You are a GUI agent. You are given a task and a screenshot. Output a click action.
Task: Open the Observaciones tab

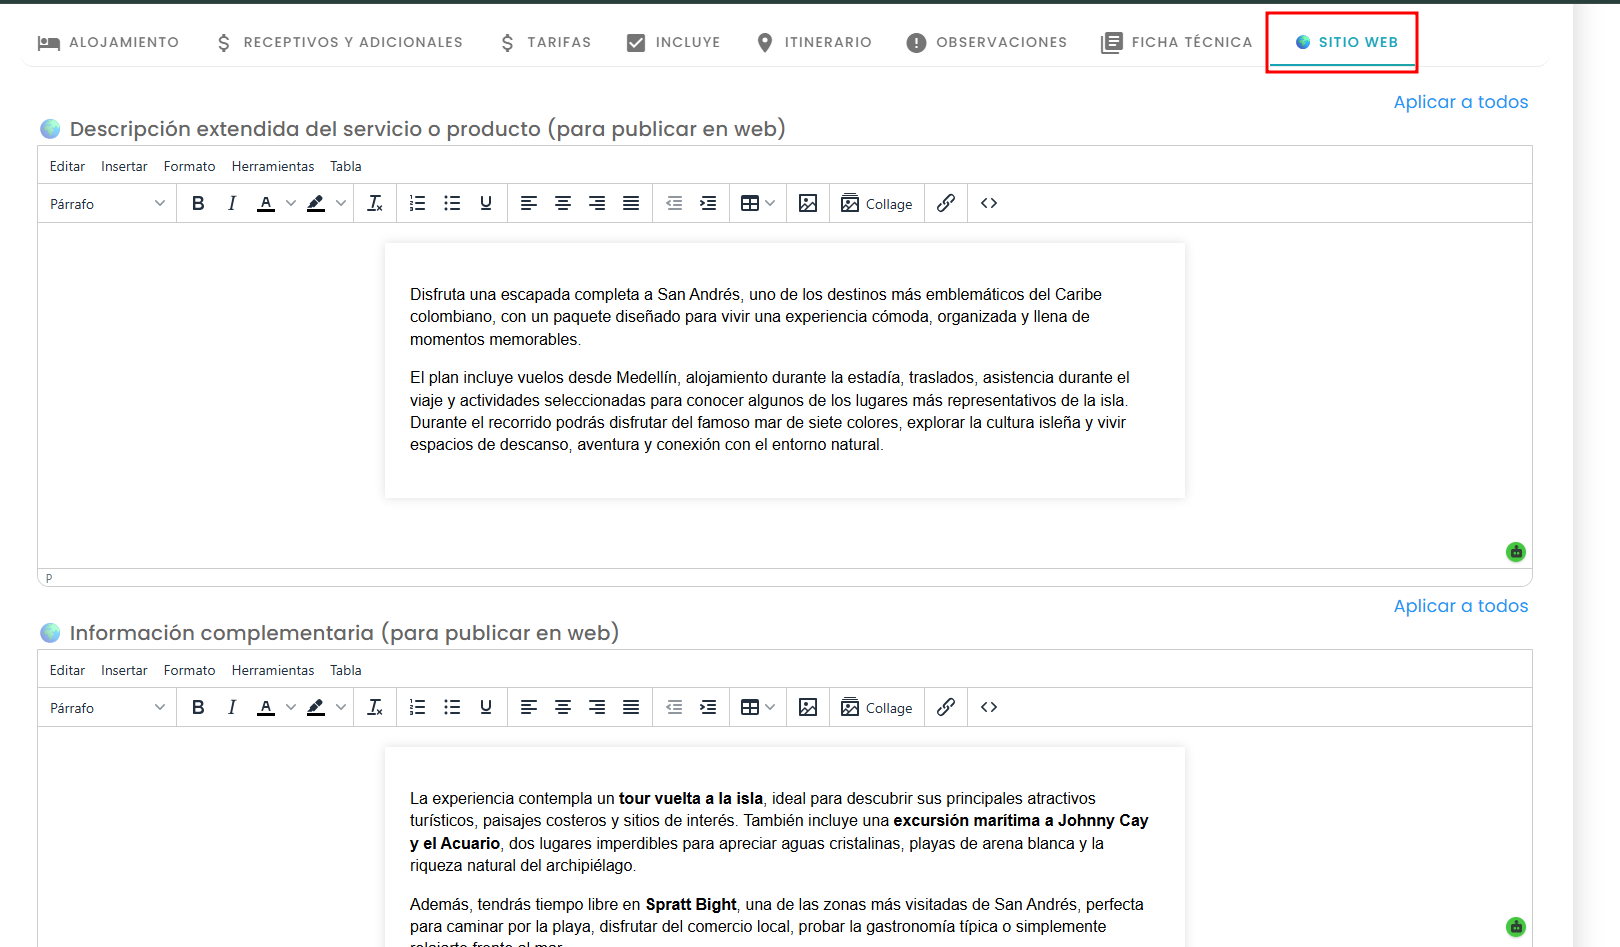point(986,42)
